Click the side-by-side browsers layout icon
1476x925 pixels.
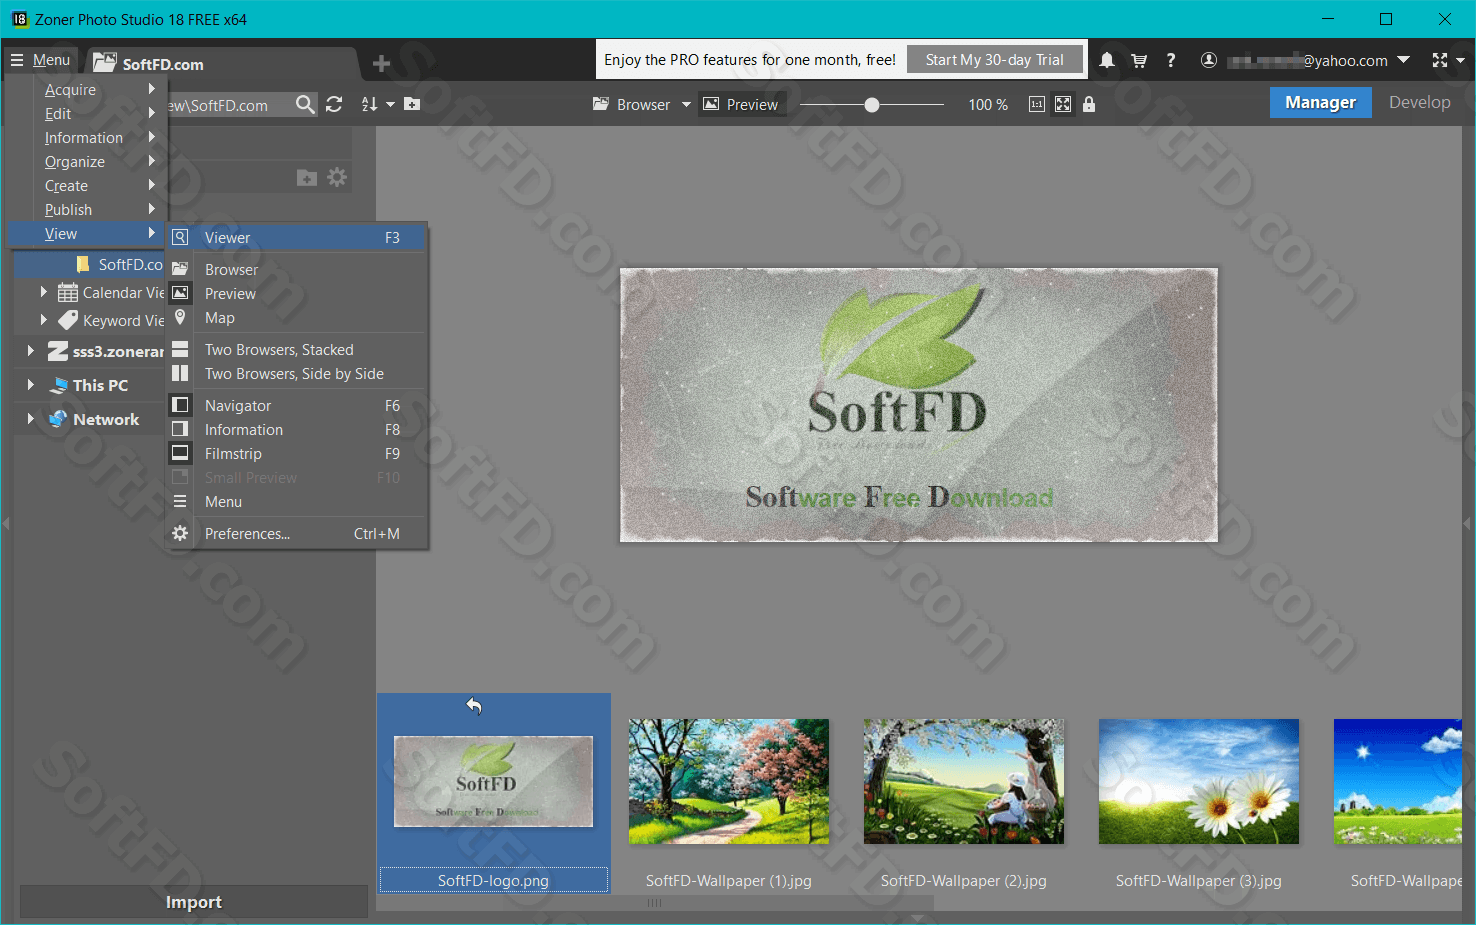coord(180,373)
